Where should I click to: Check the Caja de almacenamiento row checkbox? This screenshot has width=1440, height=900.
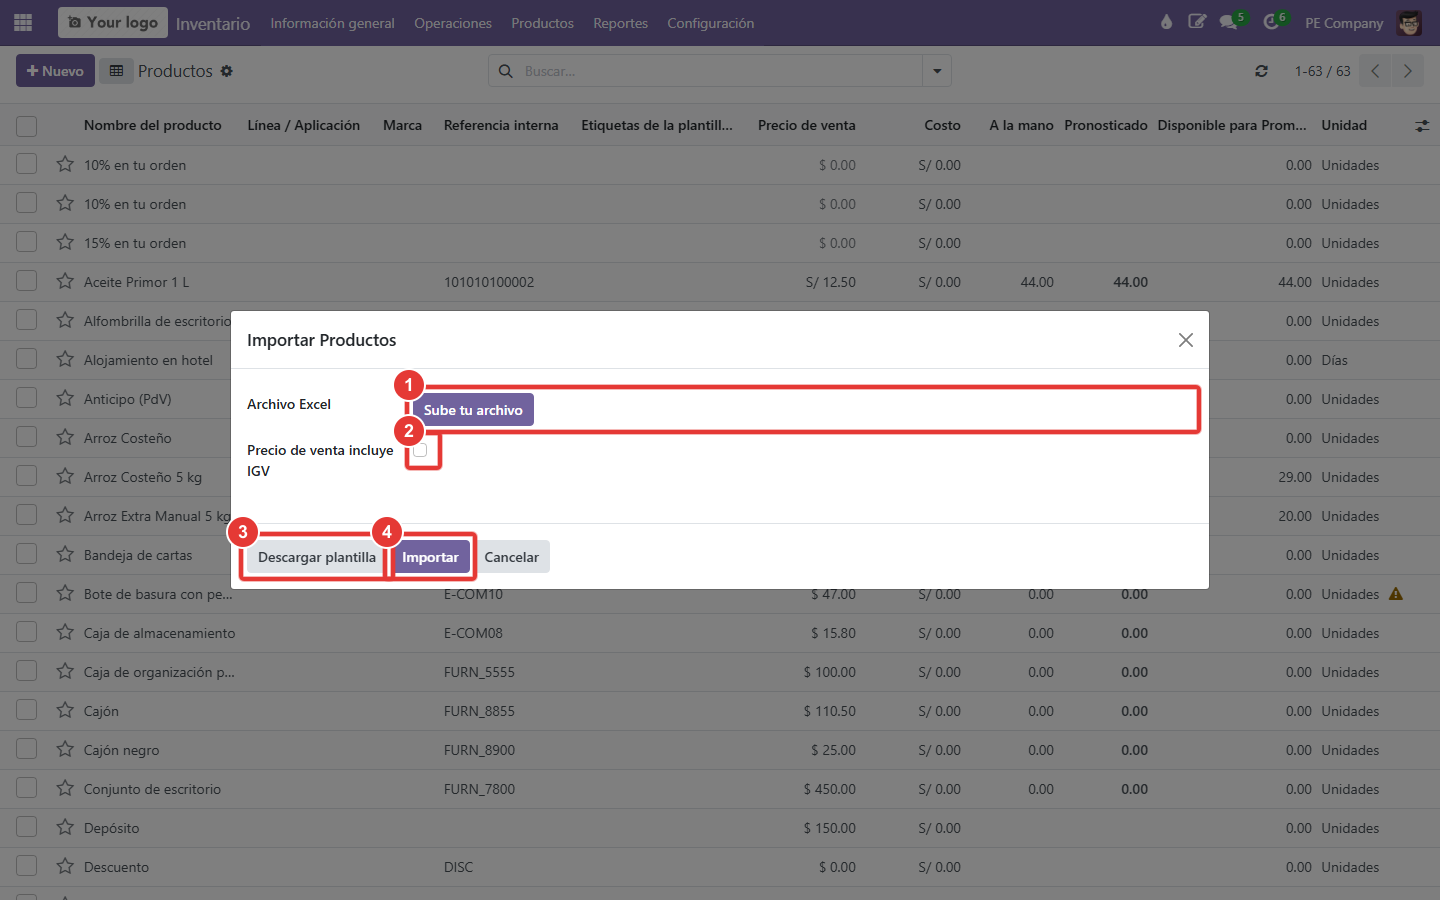click(27, 632)
